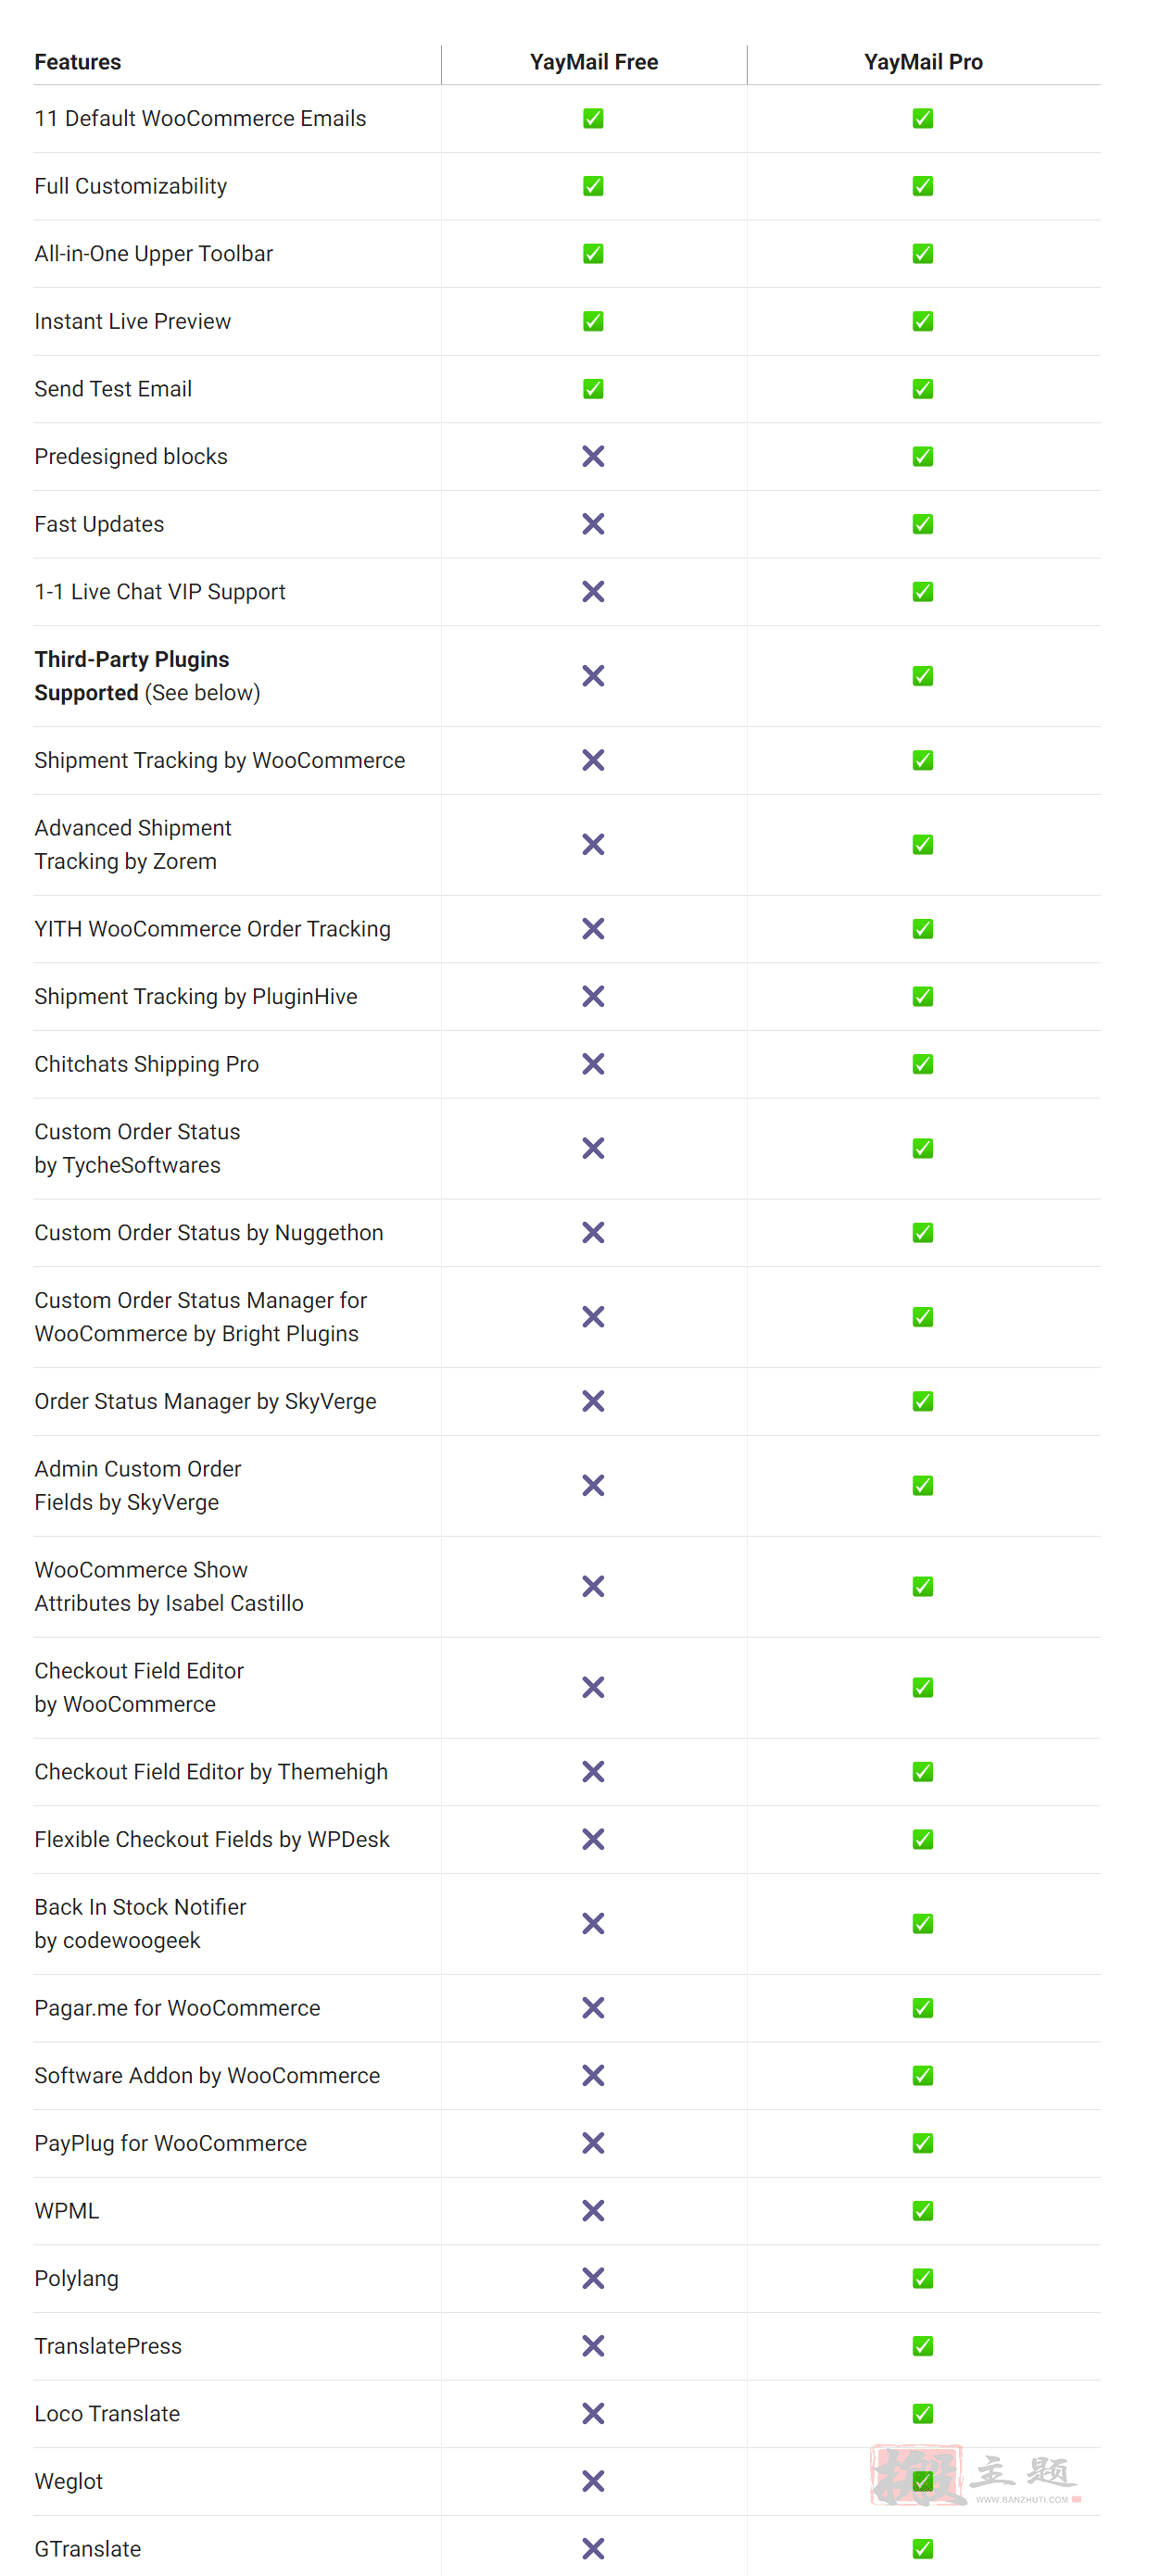The image size is (1160, 2576).
Task: Click the Free cross icon for Fast Updates
Action: (593, 524)
